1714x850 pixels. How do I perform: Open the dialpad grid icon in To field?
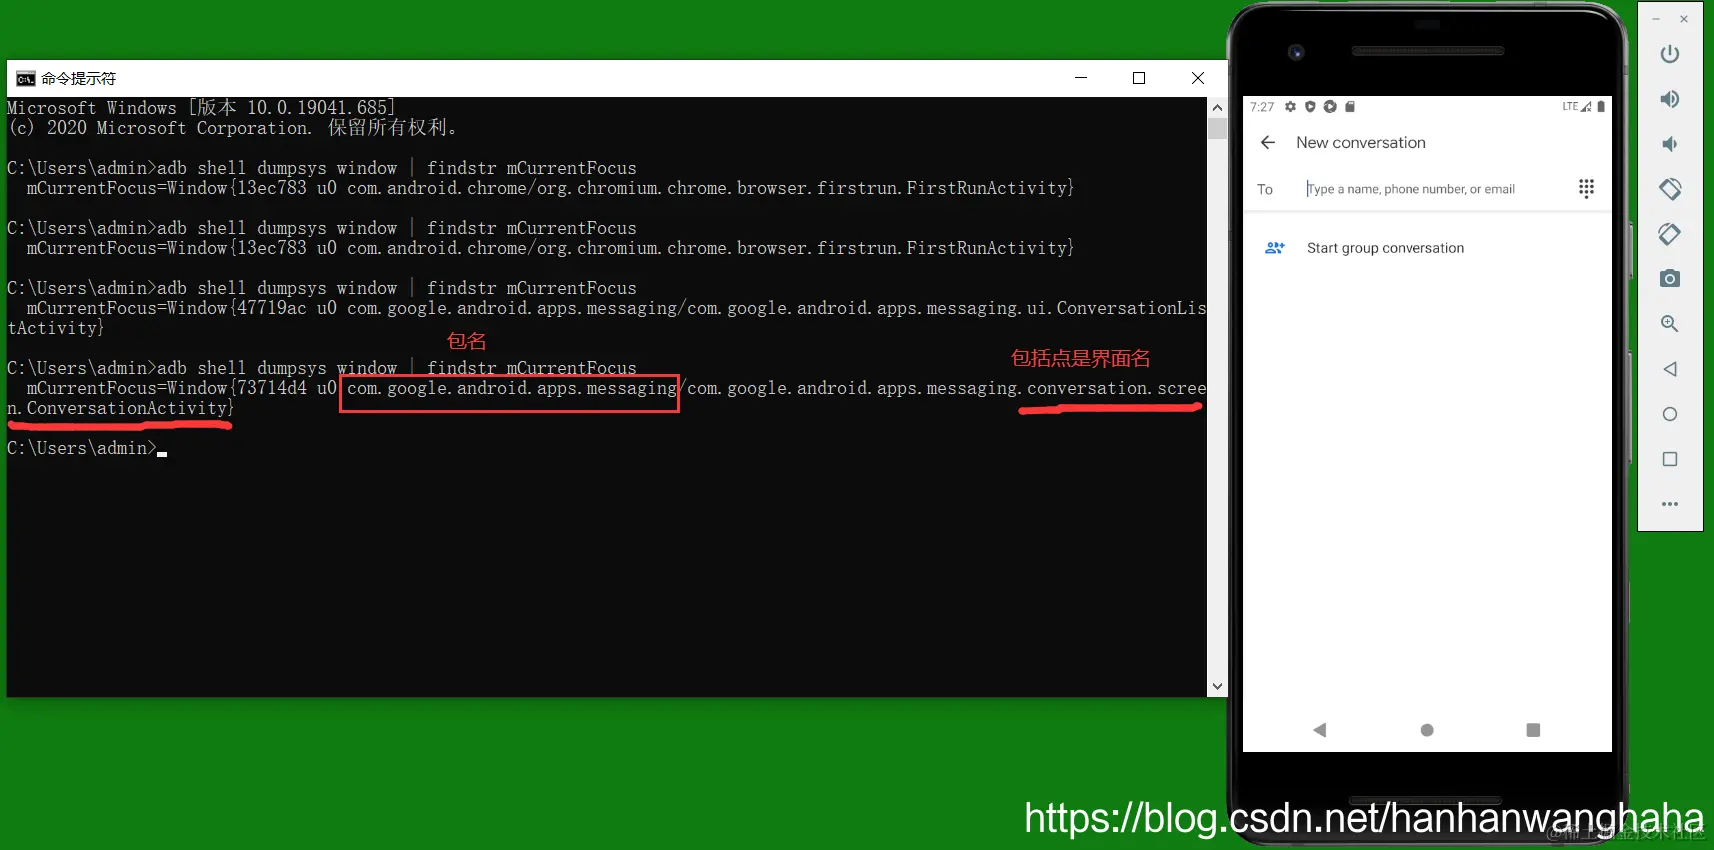[1586, 188]
